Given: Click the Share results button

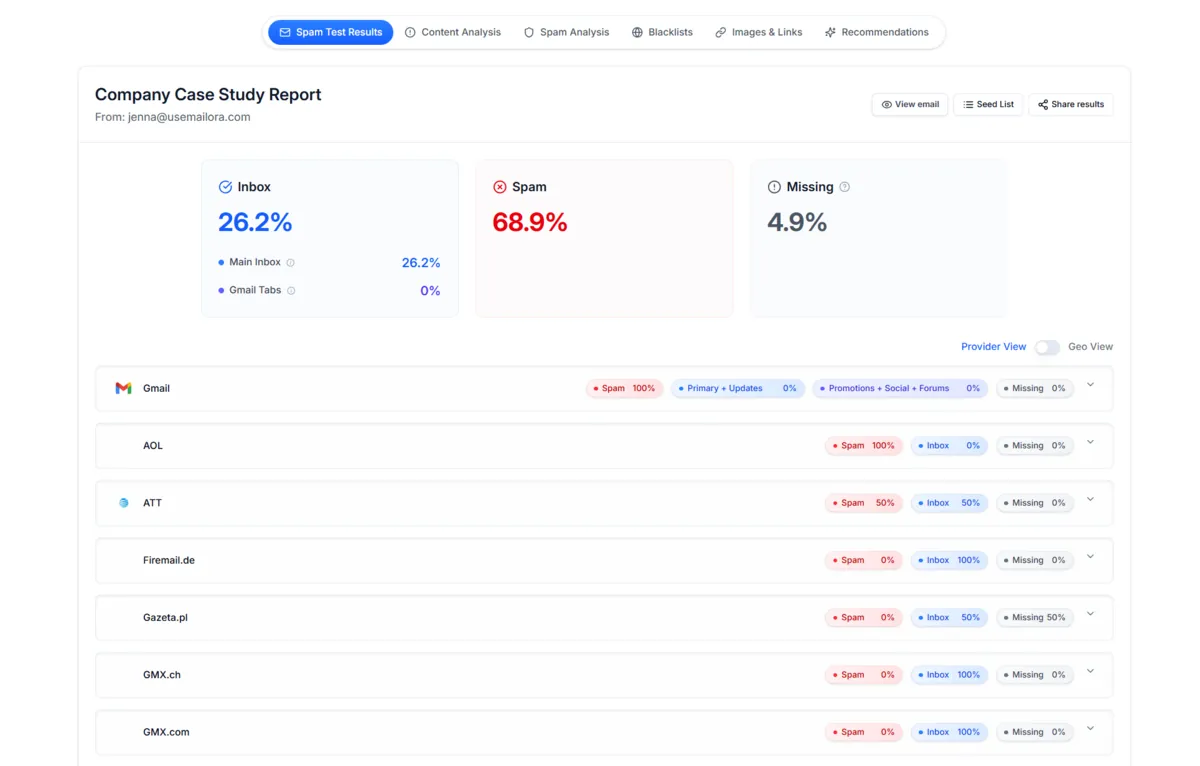Looking at the screenshot, I should (1070, 104).
